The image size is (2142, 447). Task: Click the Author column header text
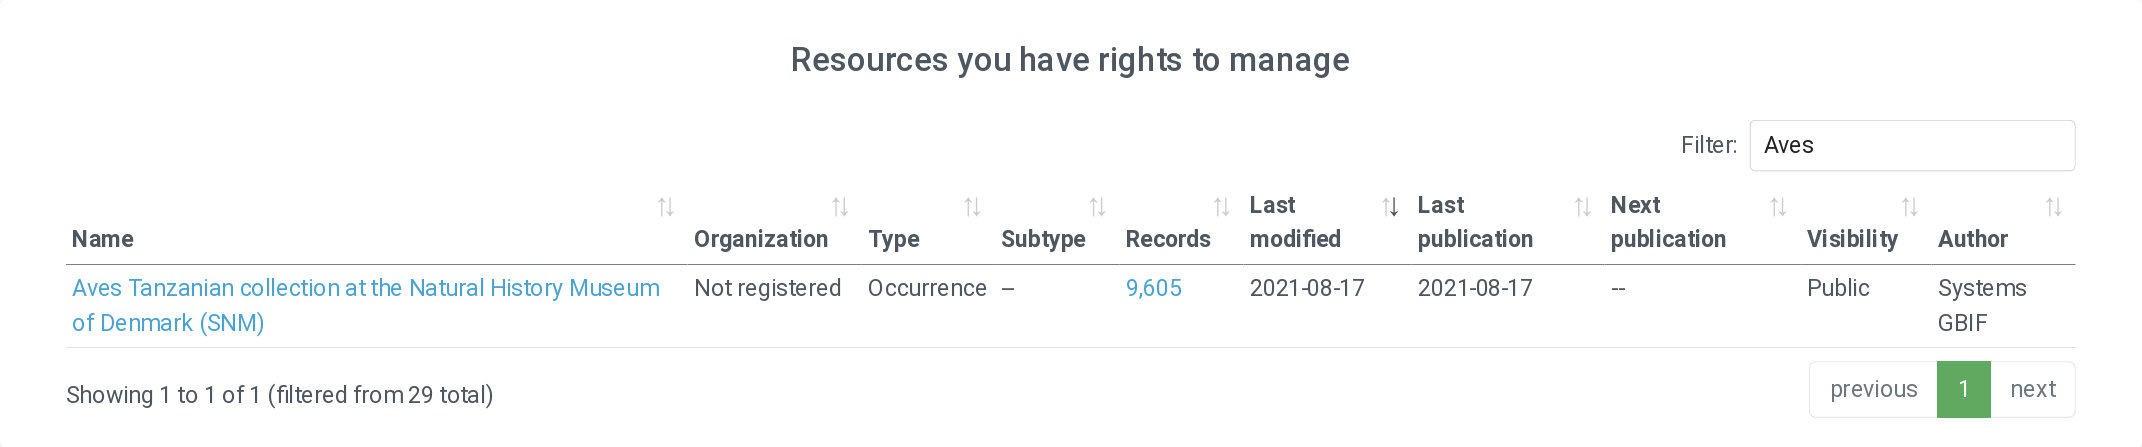coord(1972,240)
